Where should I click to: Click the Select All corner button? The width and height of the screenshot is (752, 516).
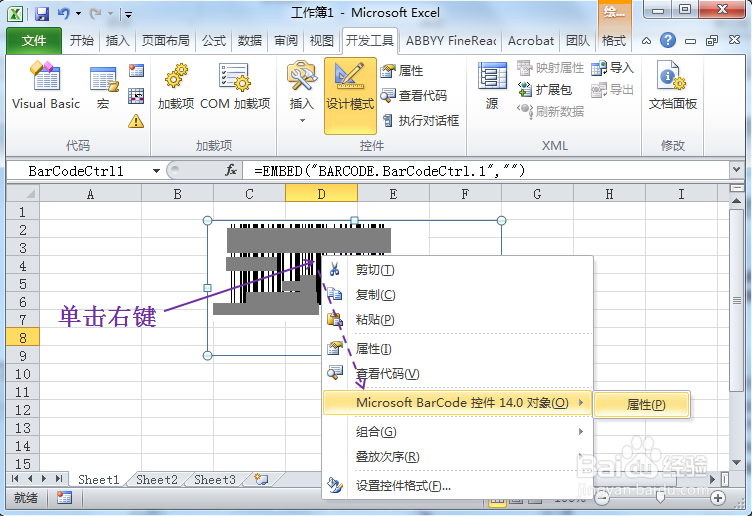pyautogui.click(x=23, y=194)
